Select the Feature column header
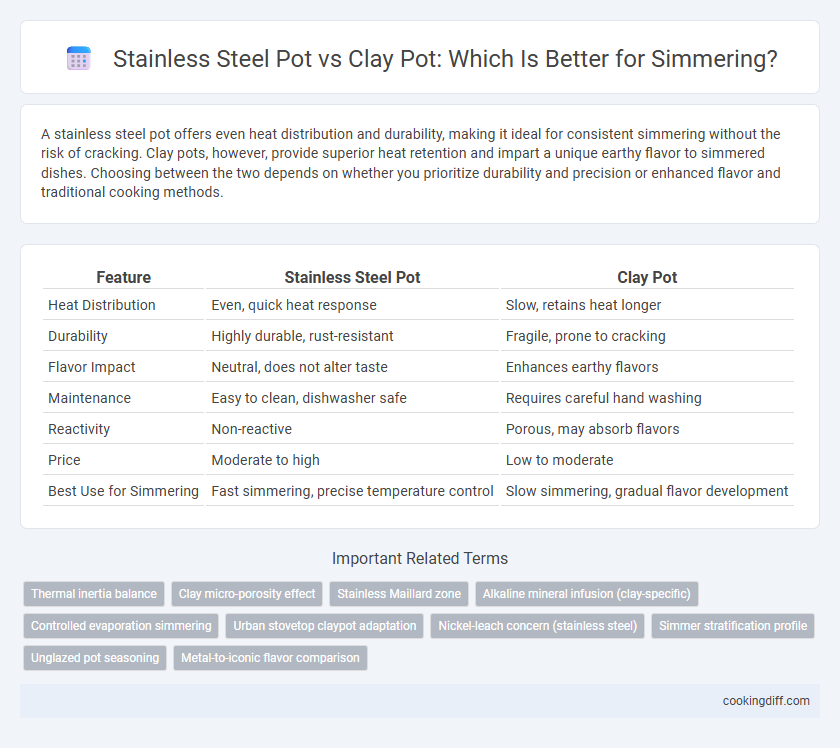This screenshot has height=748, width=840. [123, 277]
